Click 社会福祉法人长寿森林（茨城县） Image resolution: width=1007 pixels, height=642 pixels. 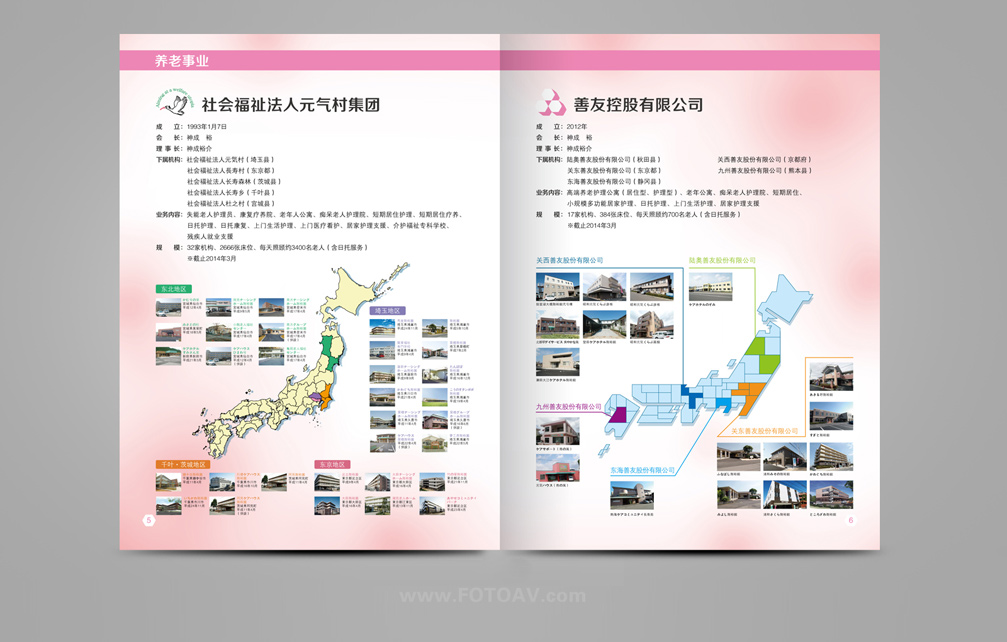tap(234, 182)
